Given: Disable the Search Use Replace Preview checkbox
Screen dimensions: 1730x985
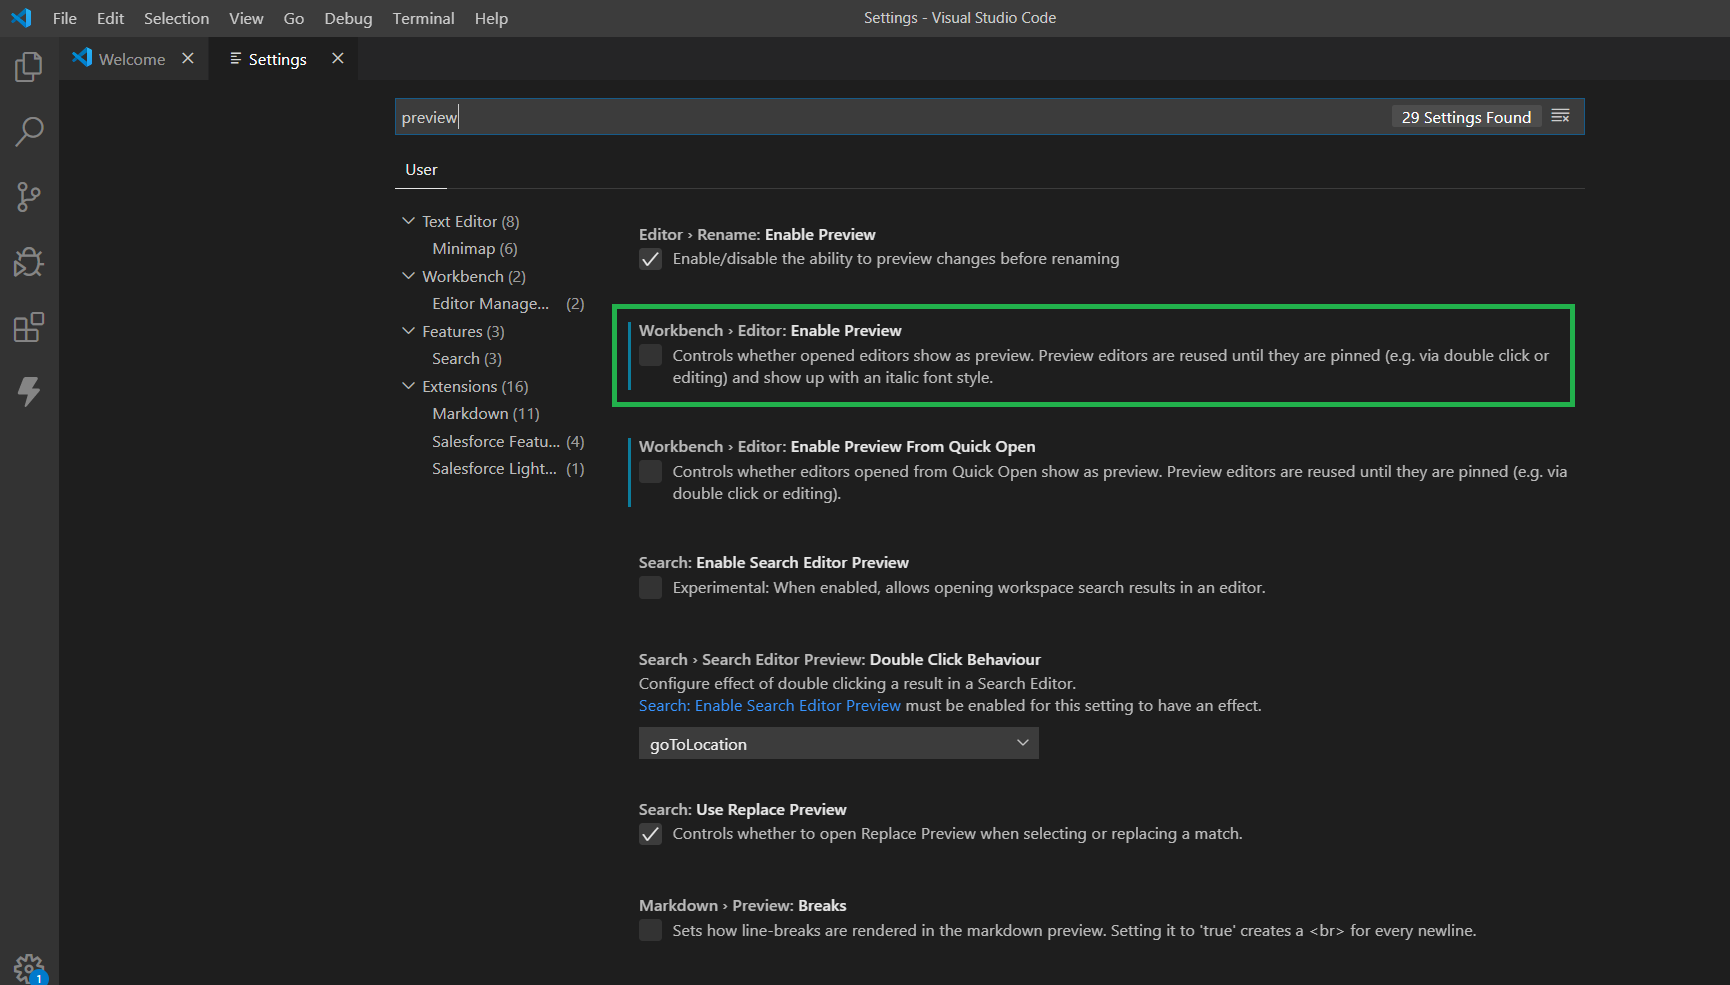Looking at the screenshot, I should click(x=650, y=833).
